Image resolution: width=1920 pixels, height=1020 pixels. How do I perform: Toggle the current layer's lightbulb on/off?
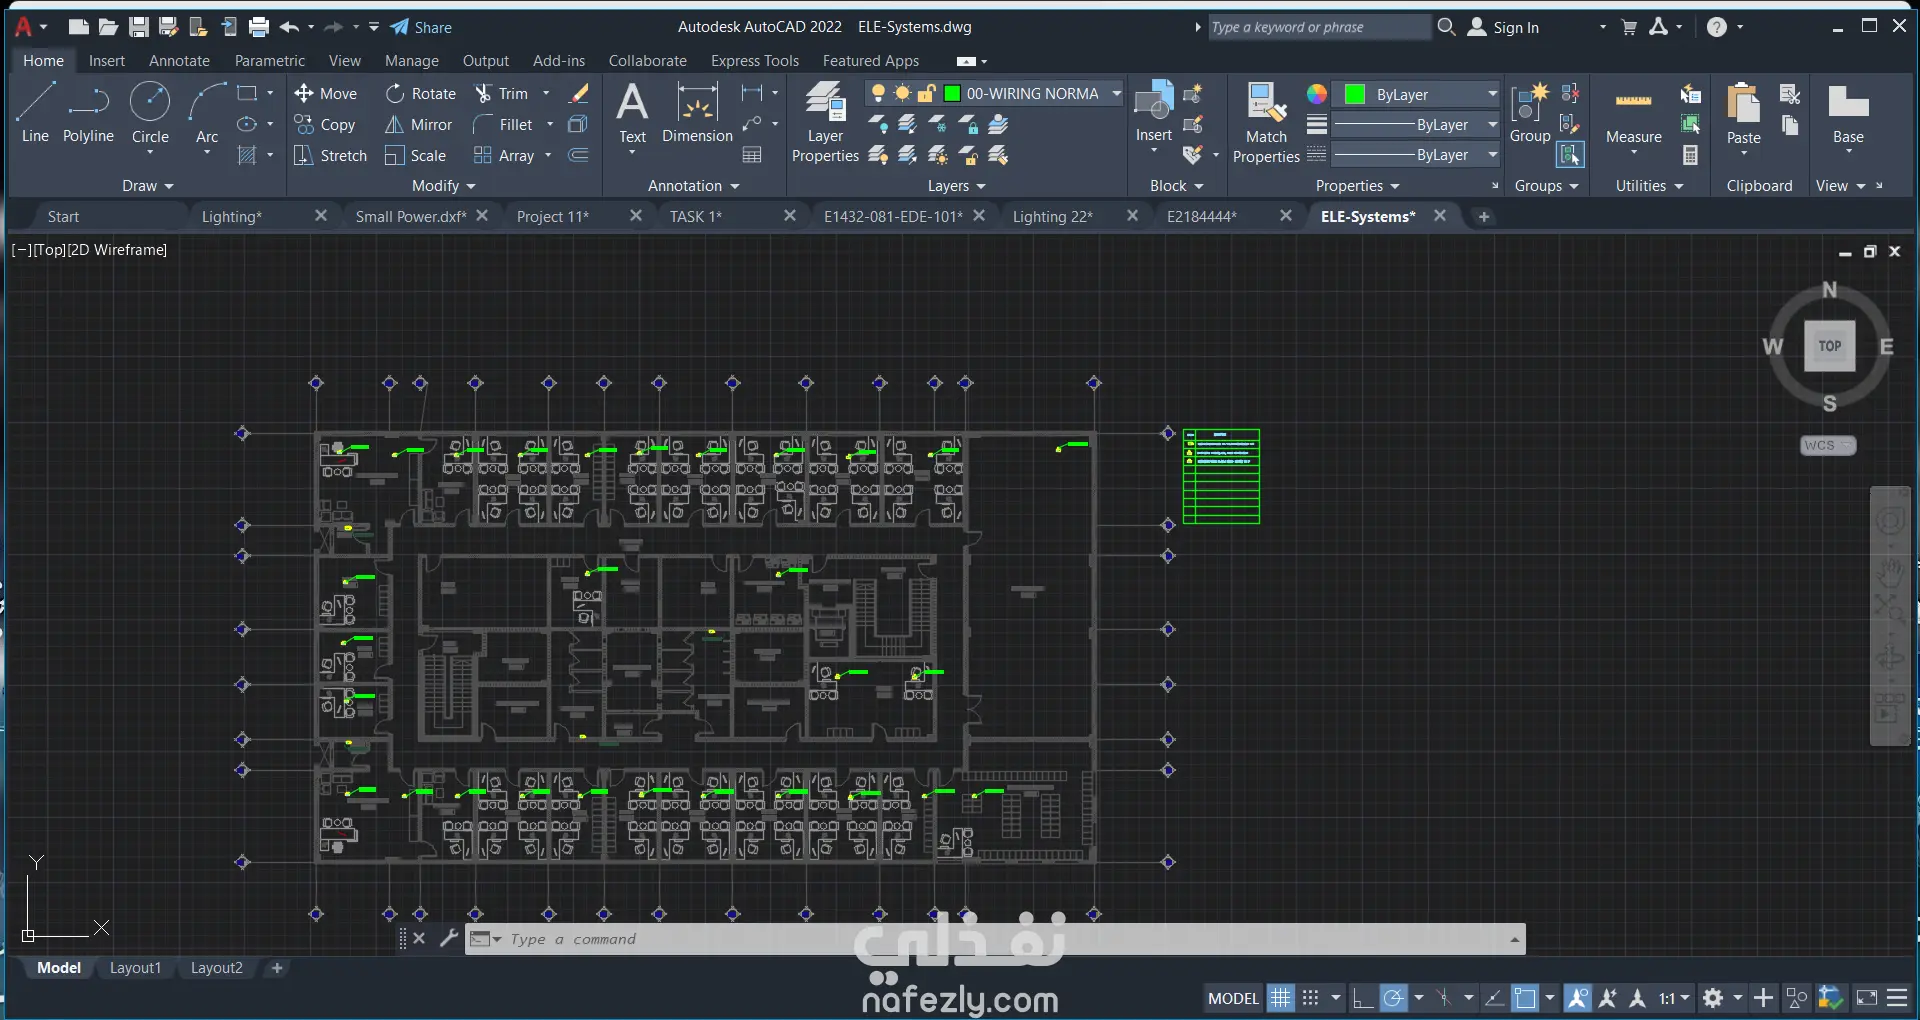pyautogui.click(x=878, y=94)
